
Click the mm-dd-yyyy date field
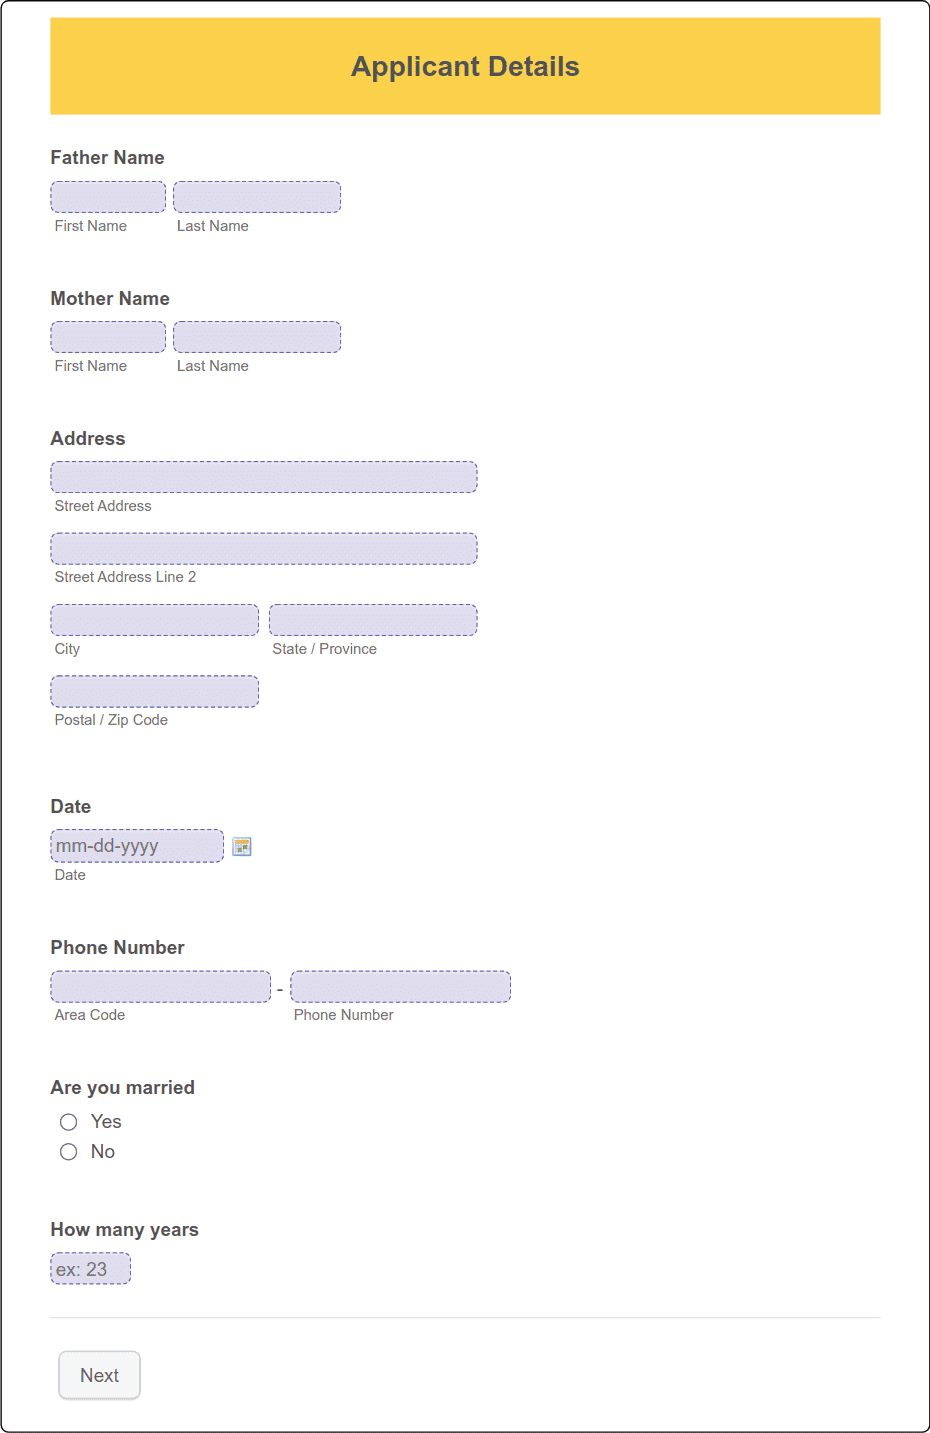tap(137, 845)
